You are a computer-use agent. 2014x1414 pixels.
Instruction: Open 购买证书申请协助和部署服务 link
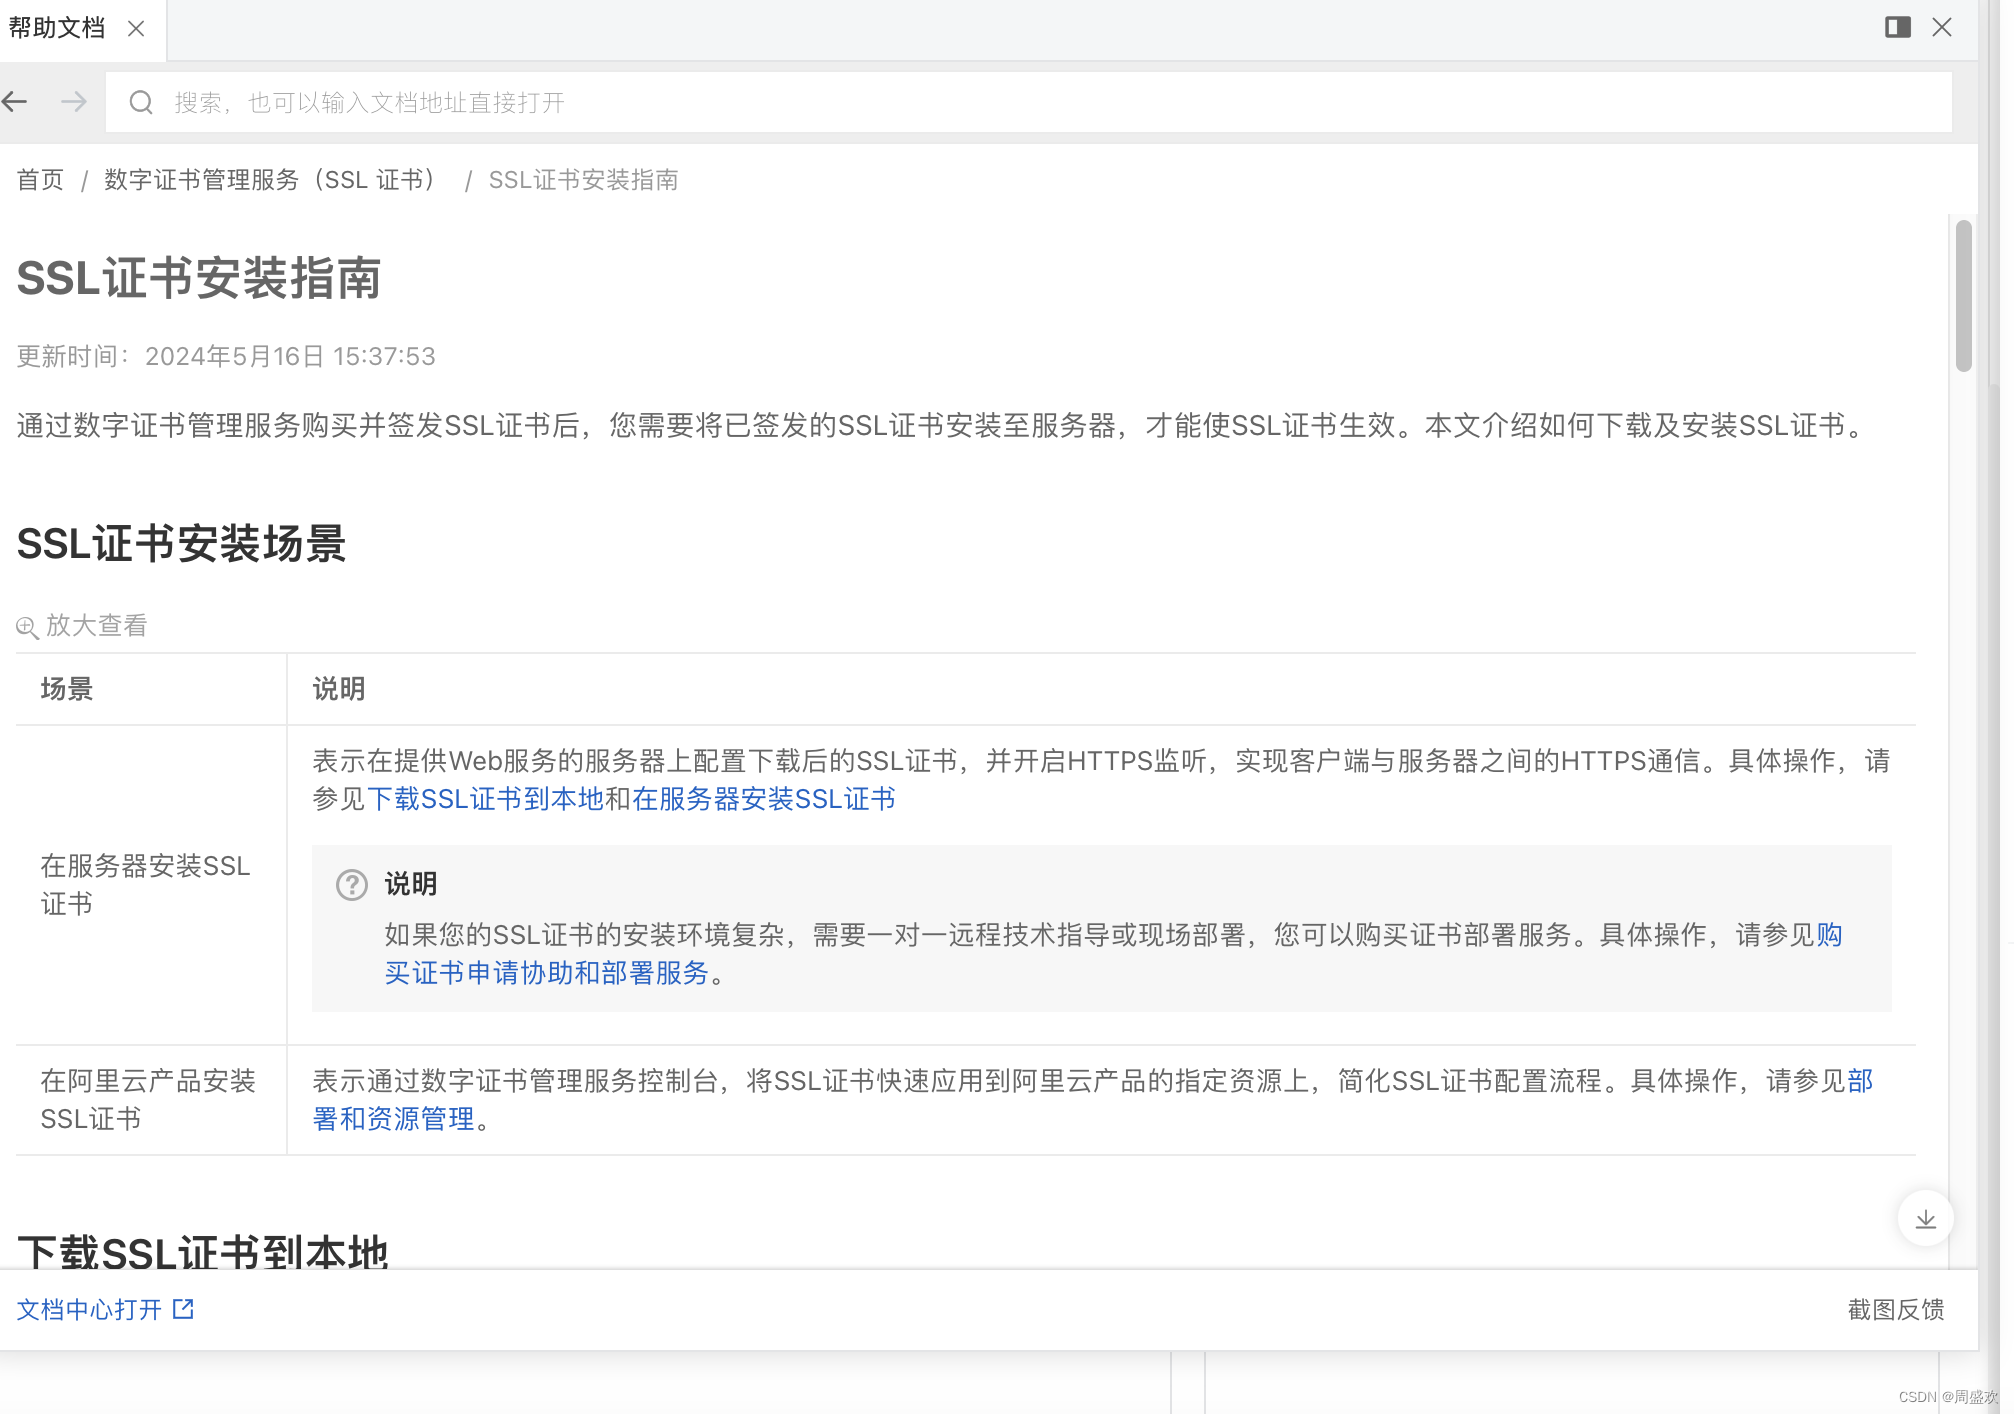click(x=546, y=973)
